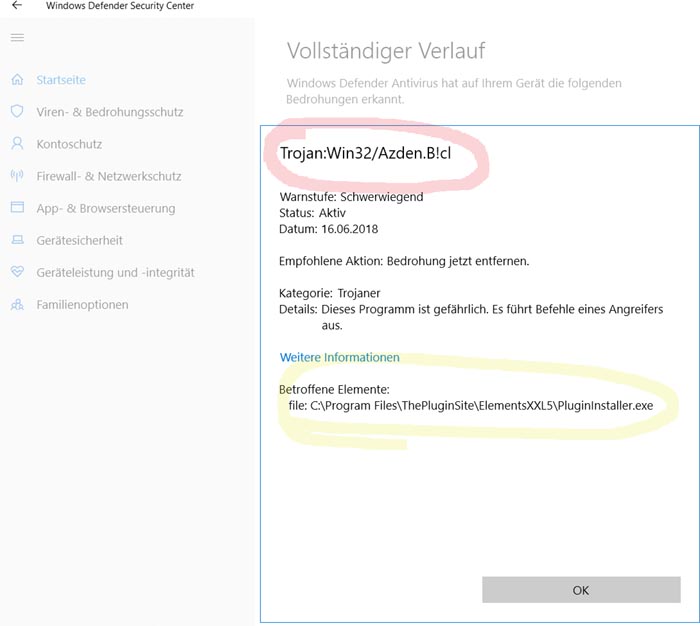Open Gerätesicherheit page

79,241
